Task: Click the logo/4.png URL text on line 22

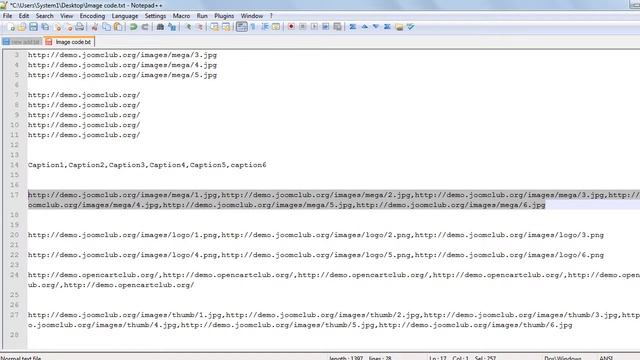Action: pyautogui.click(x=316, y=255)
